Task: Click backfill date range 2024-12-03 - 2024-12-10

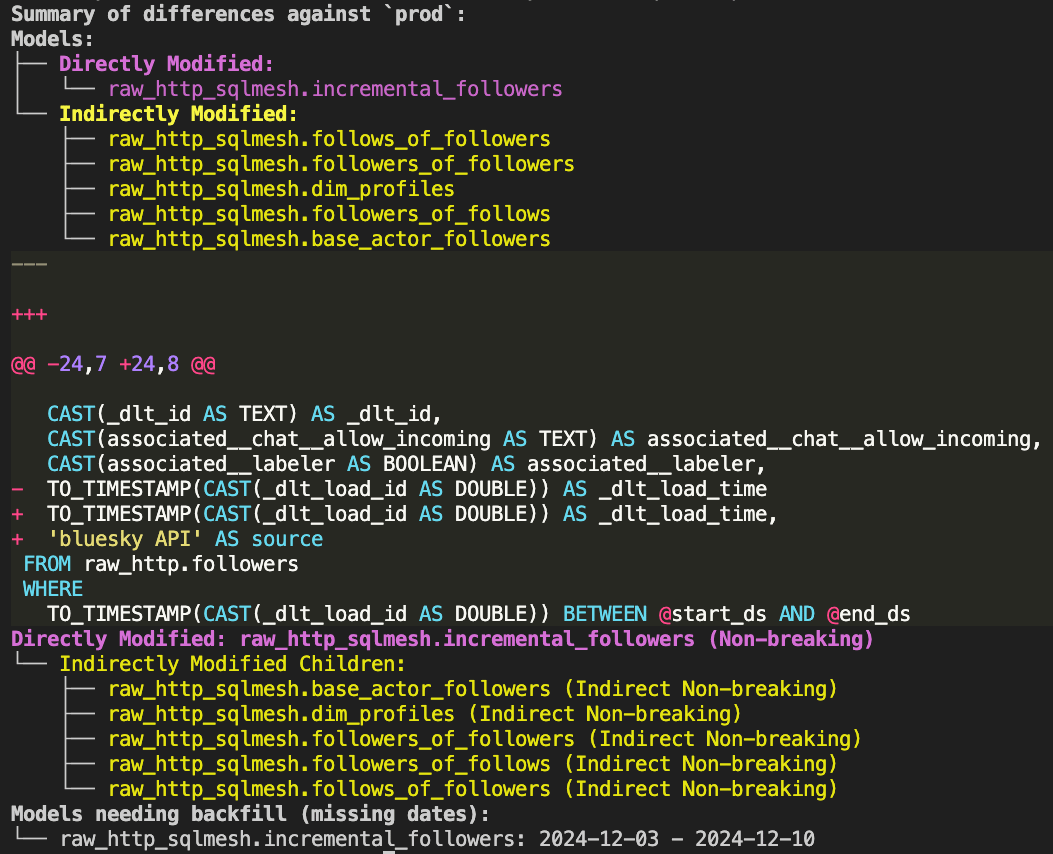Action: [677, 839]
